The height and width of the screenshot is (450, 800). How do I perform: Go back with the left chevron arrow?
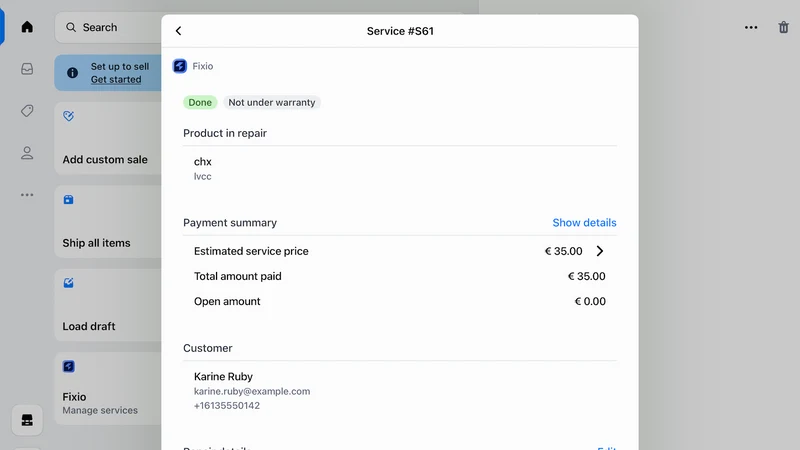[178, 31]
